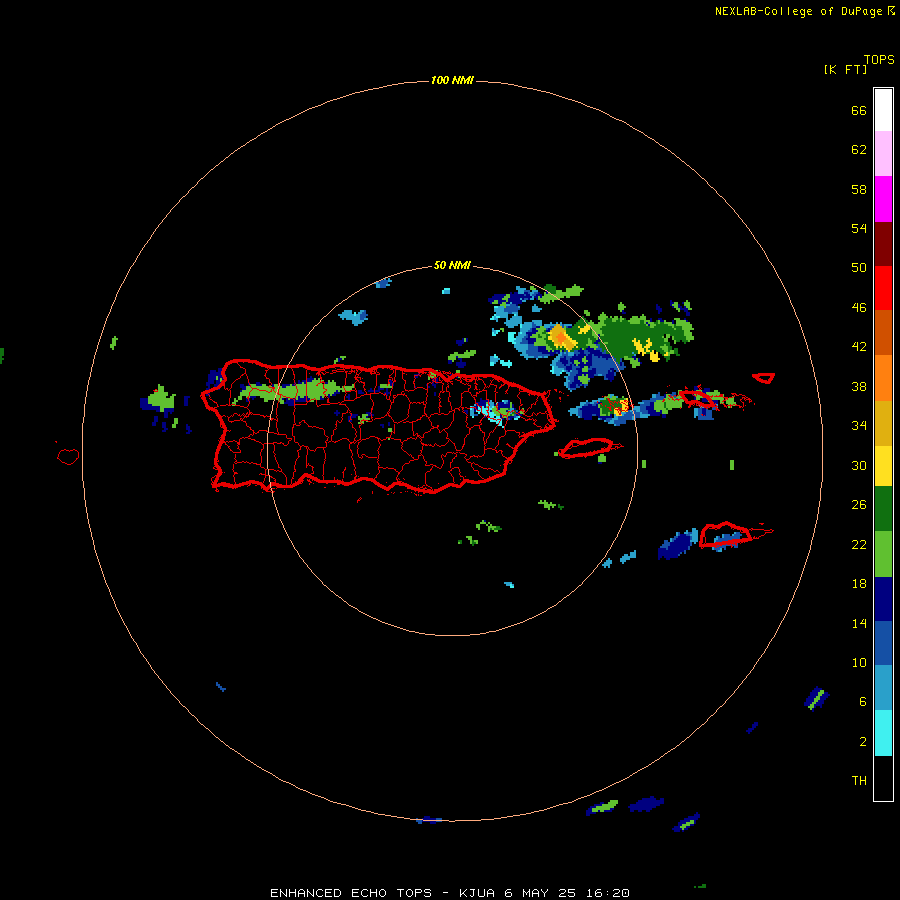The height and width of the screenshot is (900, 900).
Task: Click the legend value 10
Action: click(859, 663)
